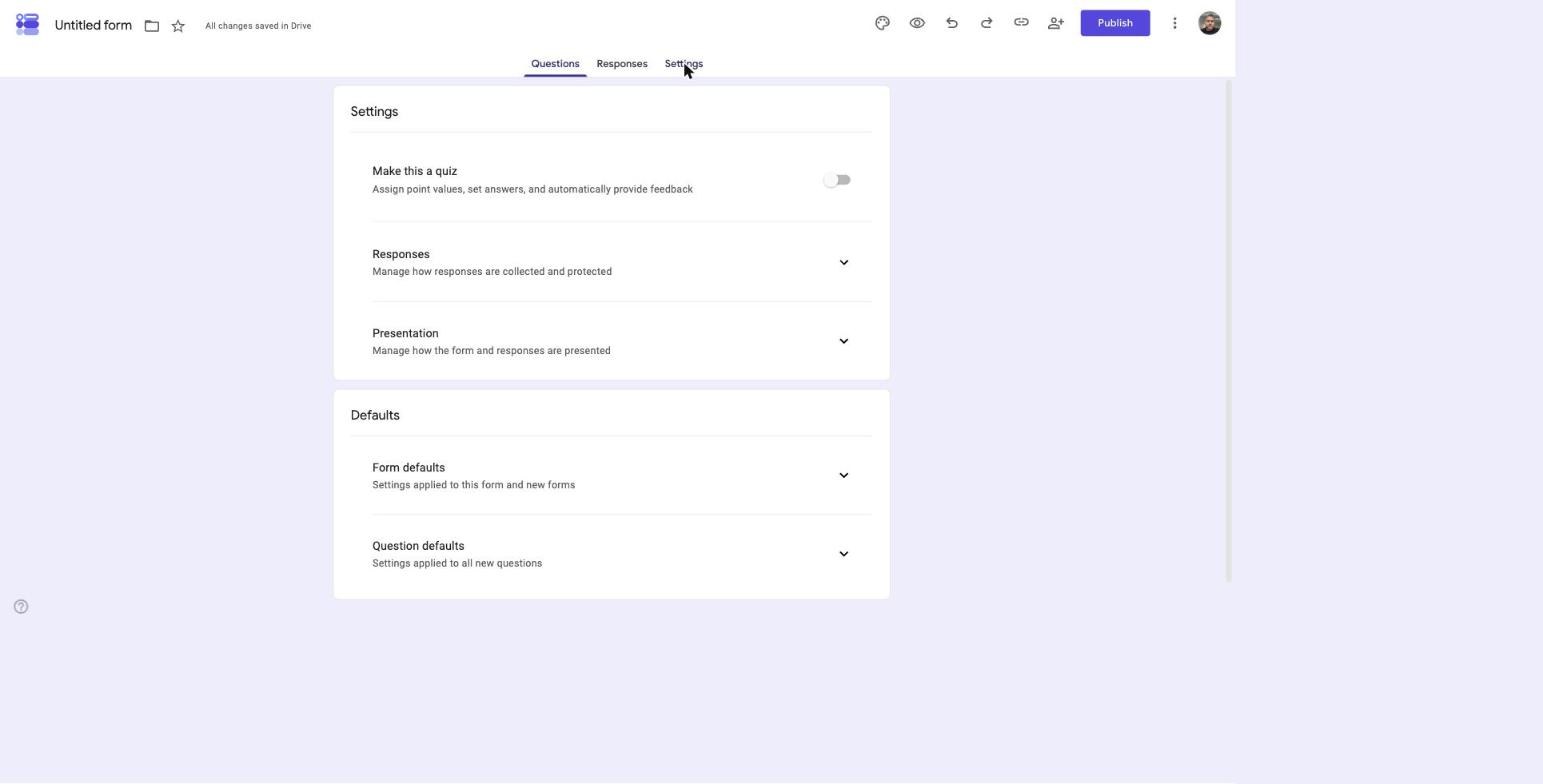
Task: Open the more options menu
Action: click(1175, 23)
